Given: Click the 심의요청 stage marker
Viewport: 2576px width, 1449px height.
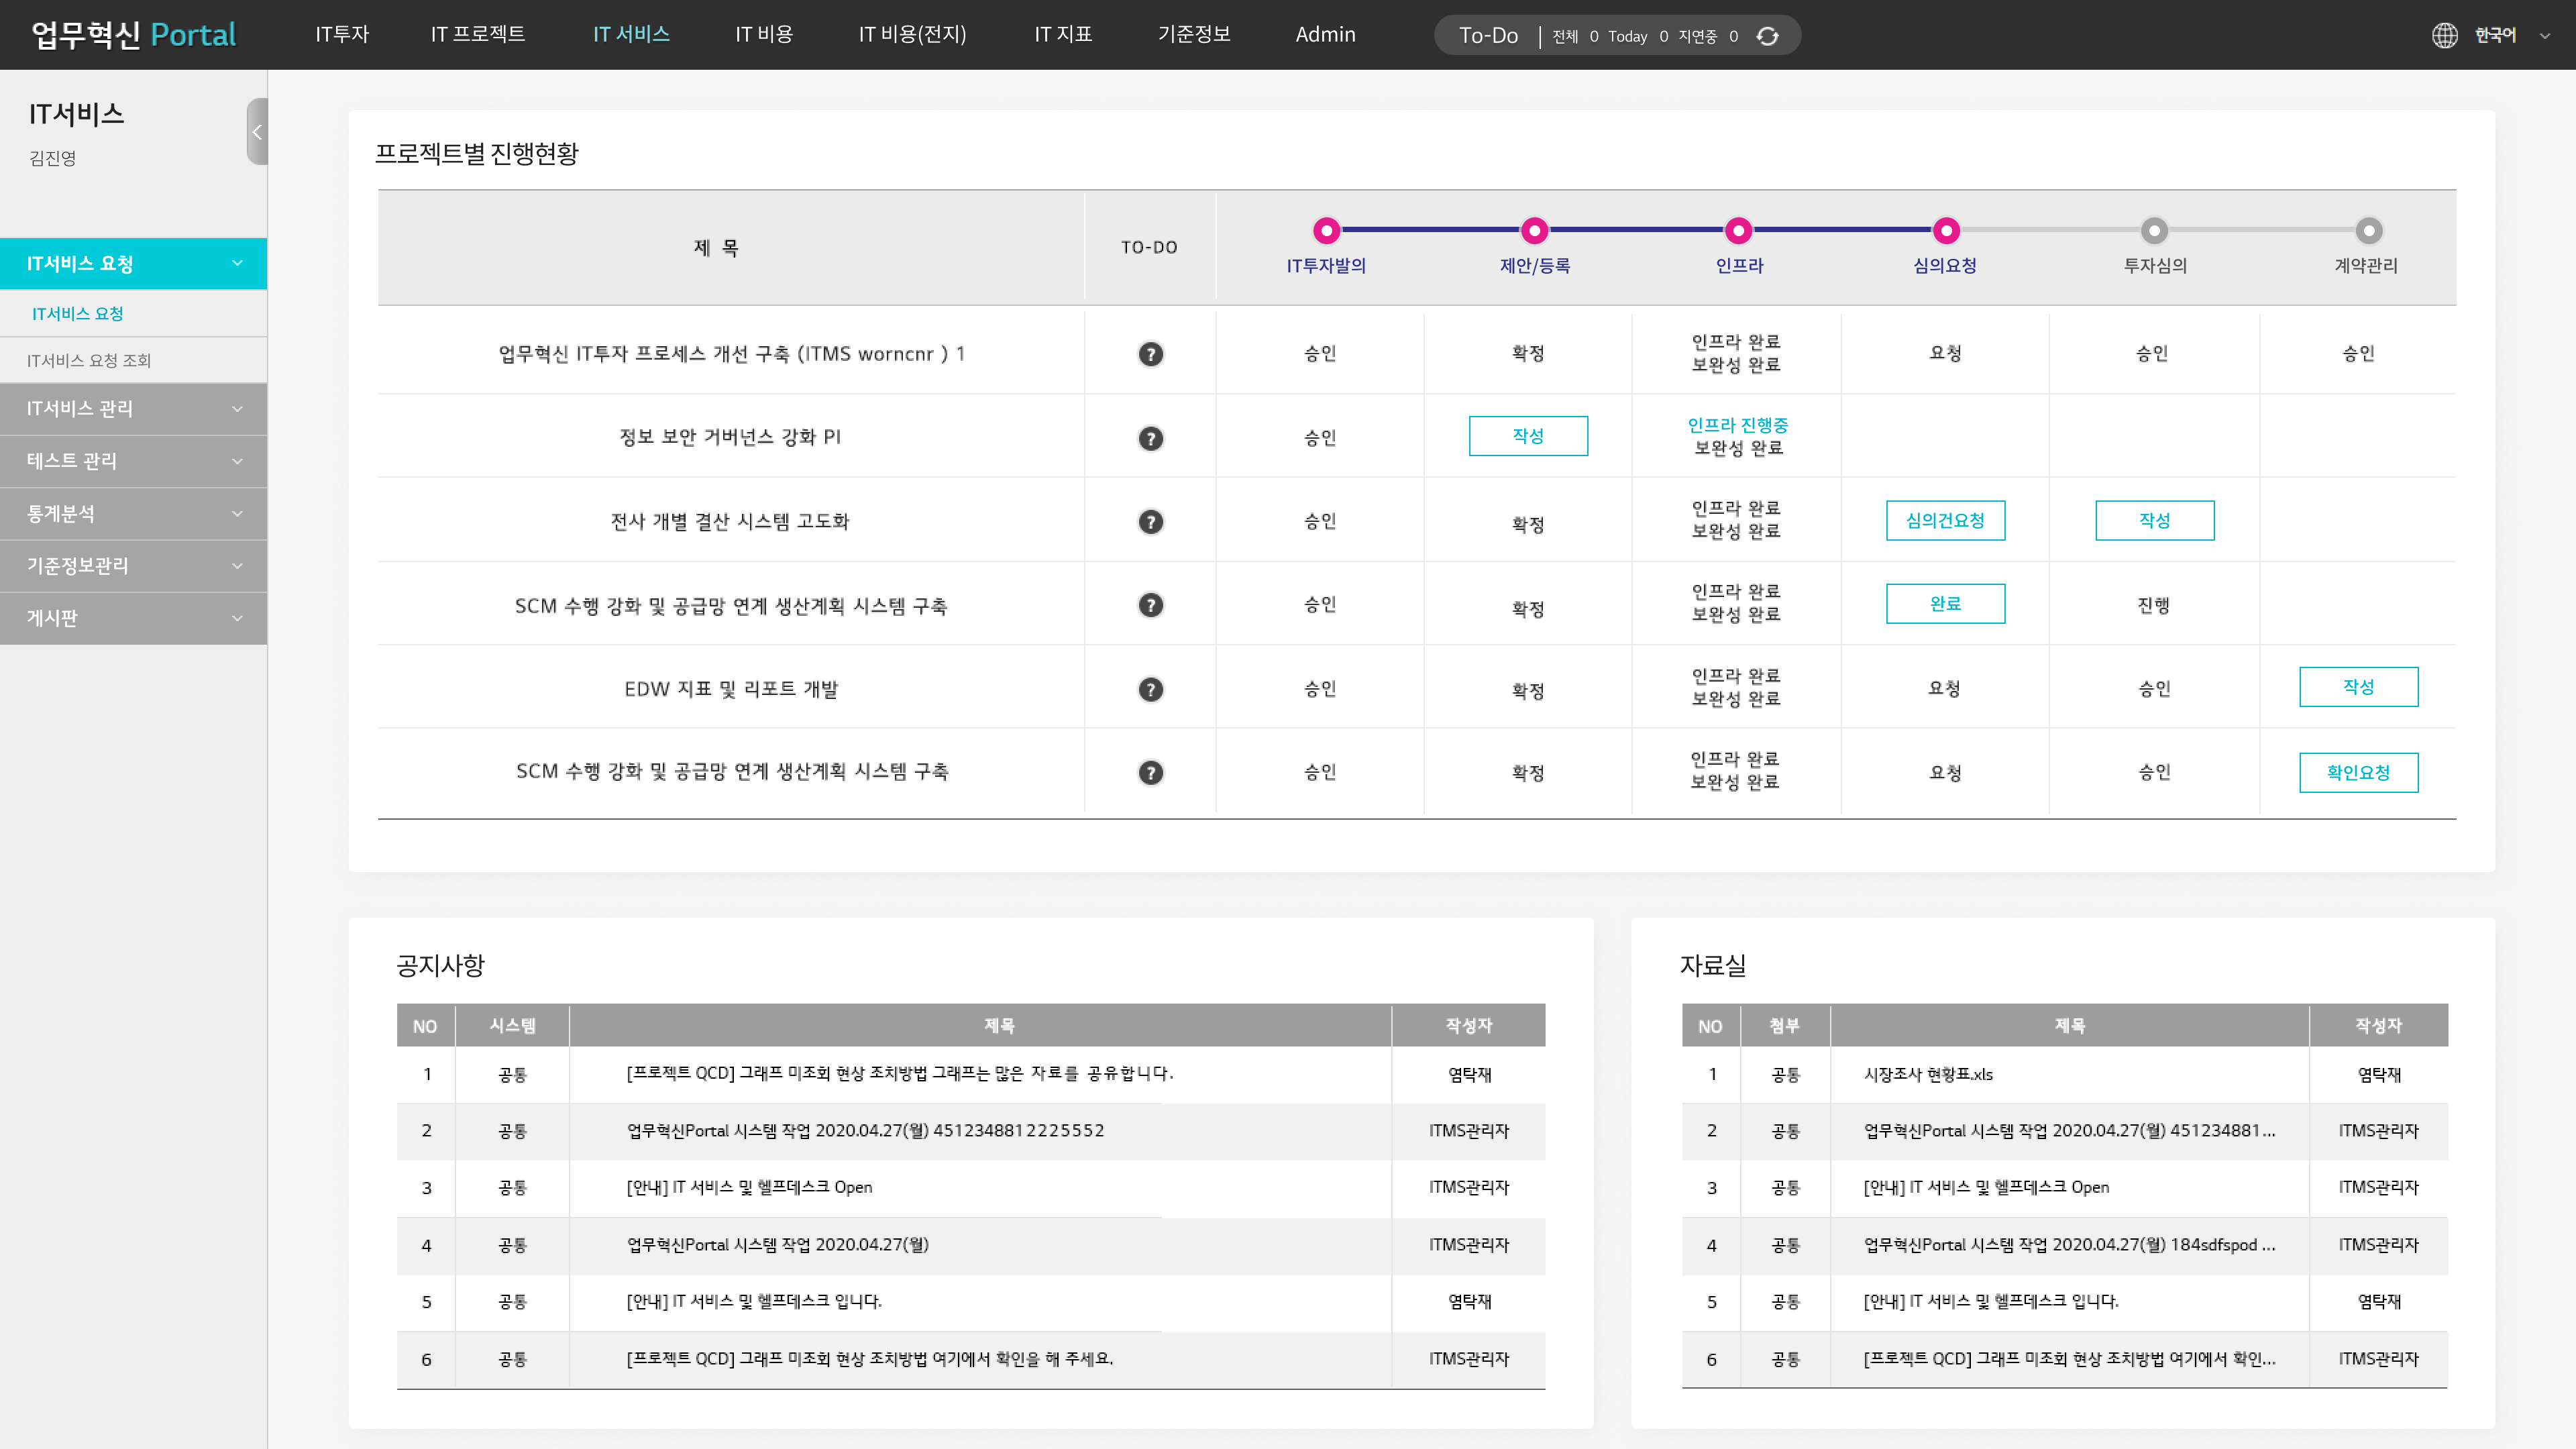Looking at the screenshot, I should [1946, 231].
